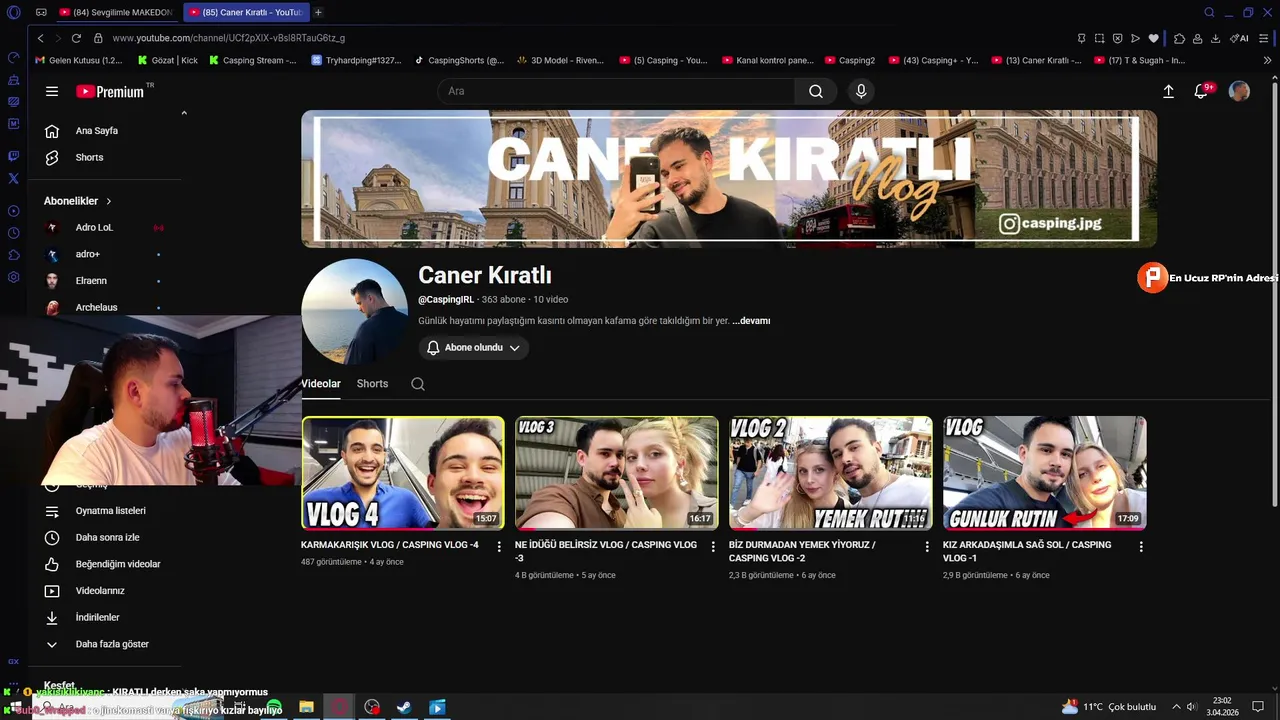
Task: Play the GUNLUK RUTIN video thumbnail
Action: 1045,473
